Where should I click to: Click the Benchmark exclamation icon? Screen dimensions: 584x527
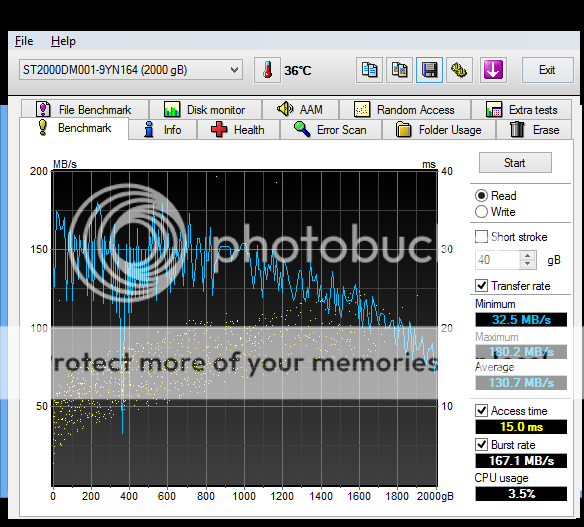[x=43, y=128]
